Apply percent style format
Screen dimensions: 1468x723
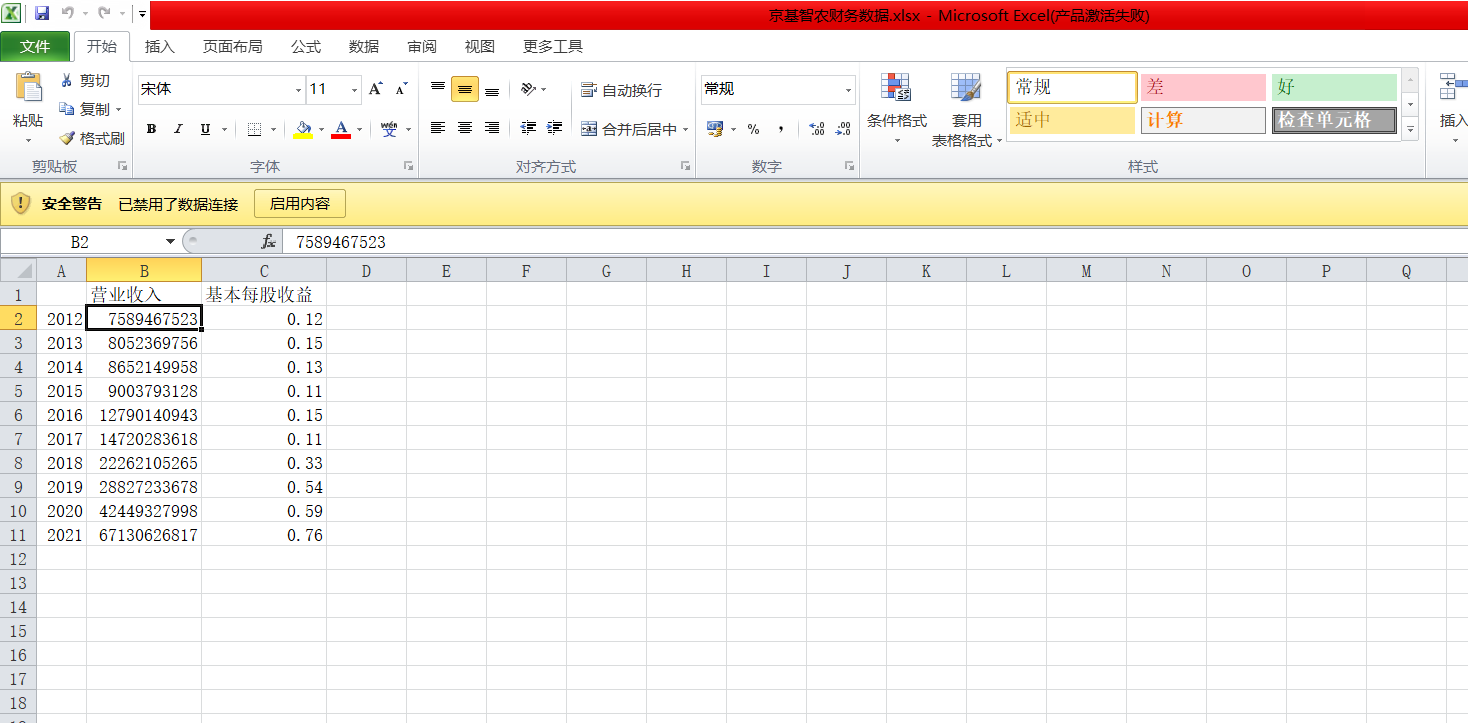click(x=753, y=129)
